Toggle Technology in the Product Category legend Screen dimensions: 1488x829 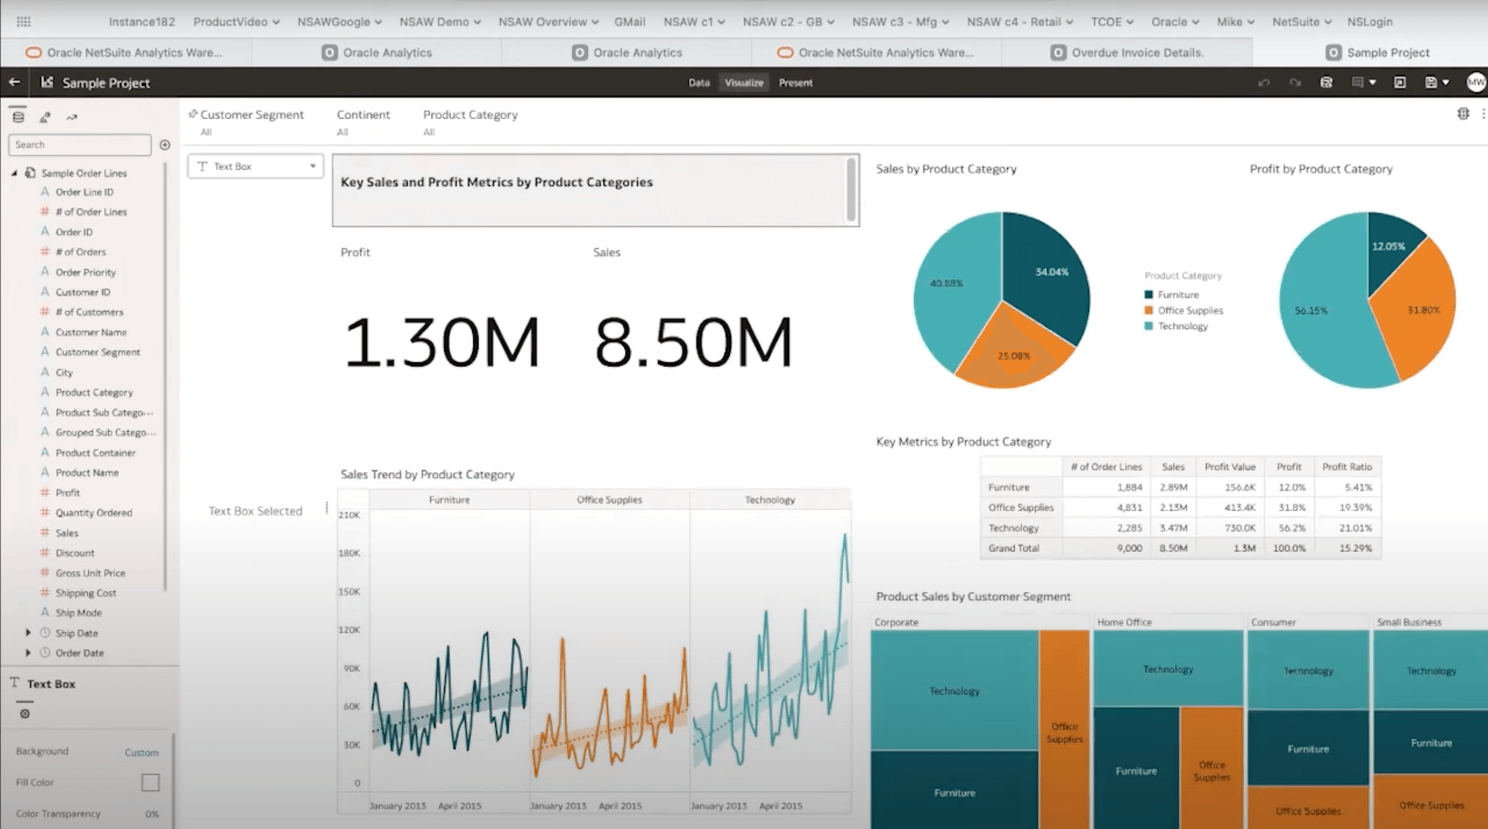click(1182, 326)
